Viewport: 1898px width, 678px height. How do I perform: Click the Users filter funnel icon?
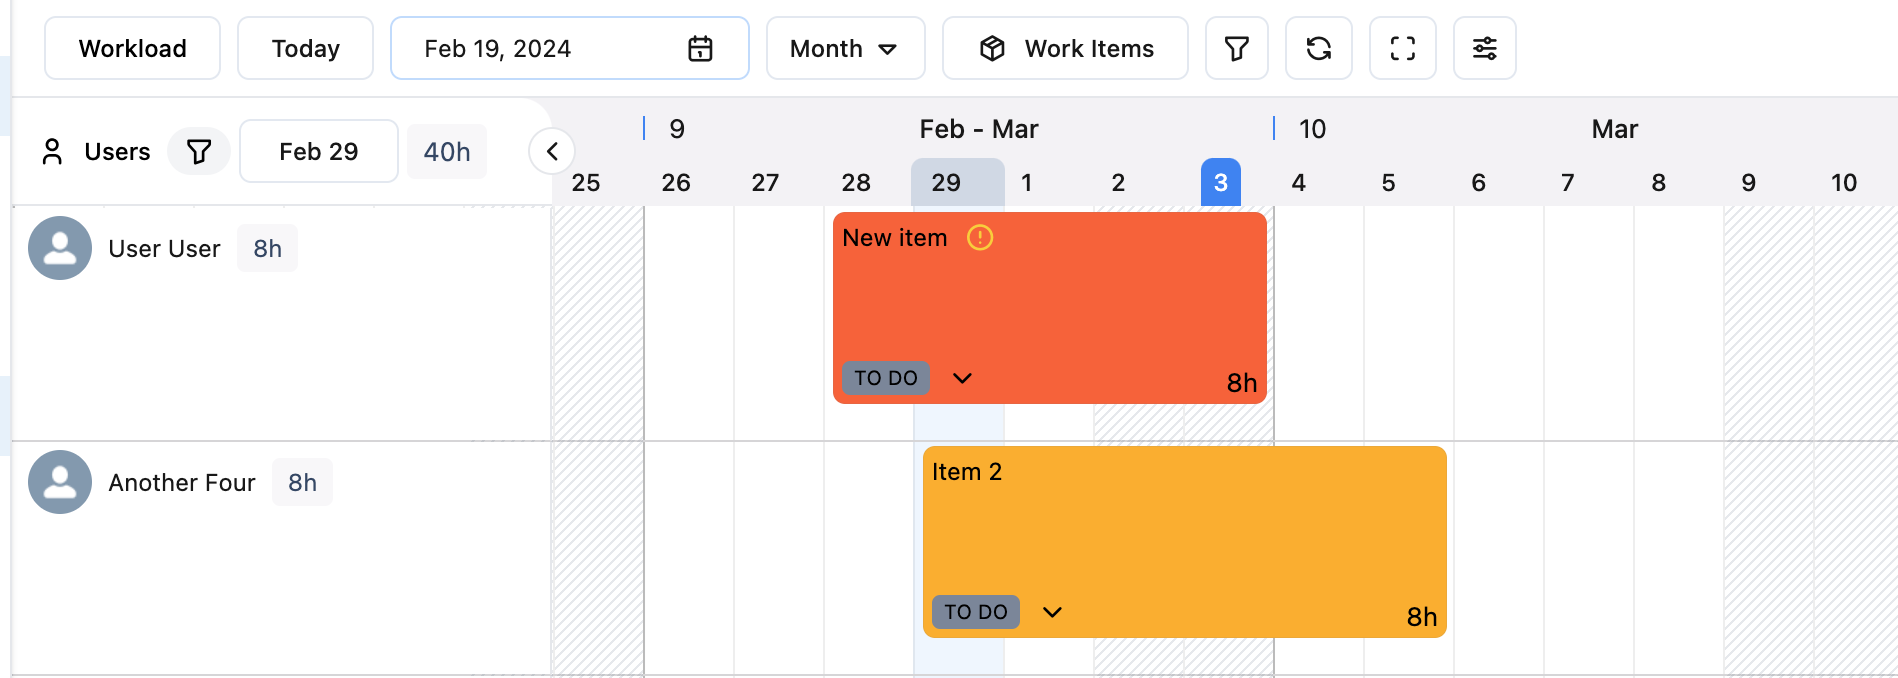tap(199, 152)
